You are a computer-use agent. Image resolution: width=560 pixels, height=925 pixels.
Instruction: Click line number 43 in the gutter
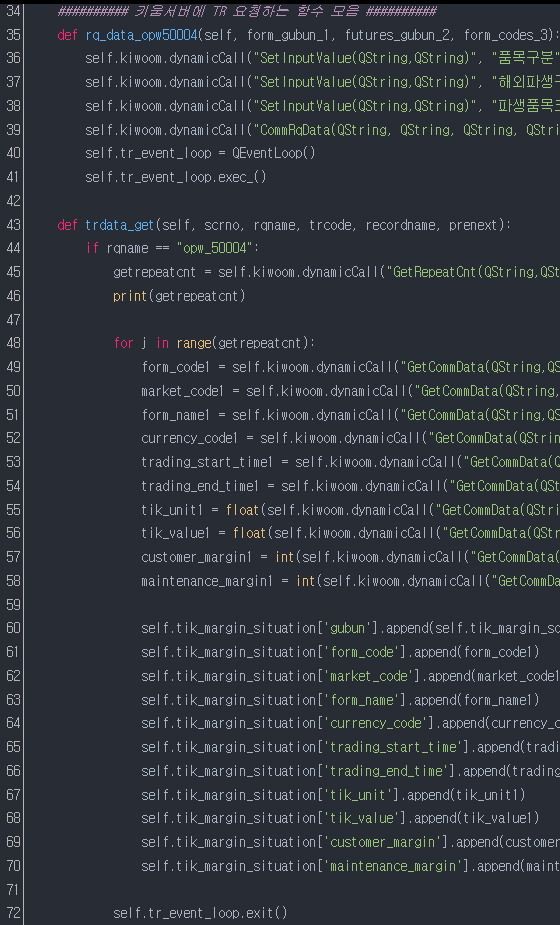coord(13,225)
